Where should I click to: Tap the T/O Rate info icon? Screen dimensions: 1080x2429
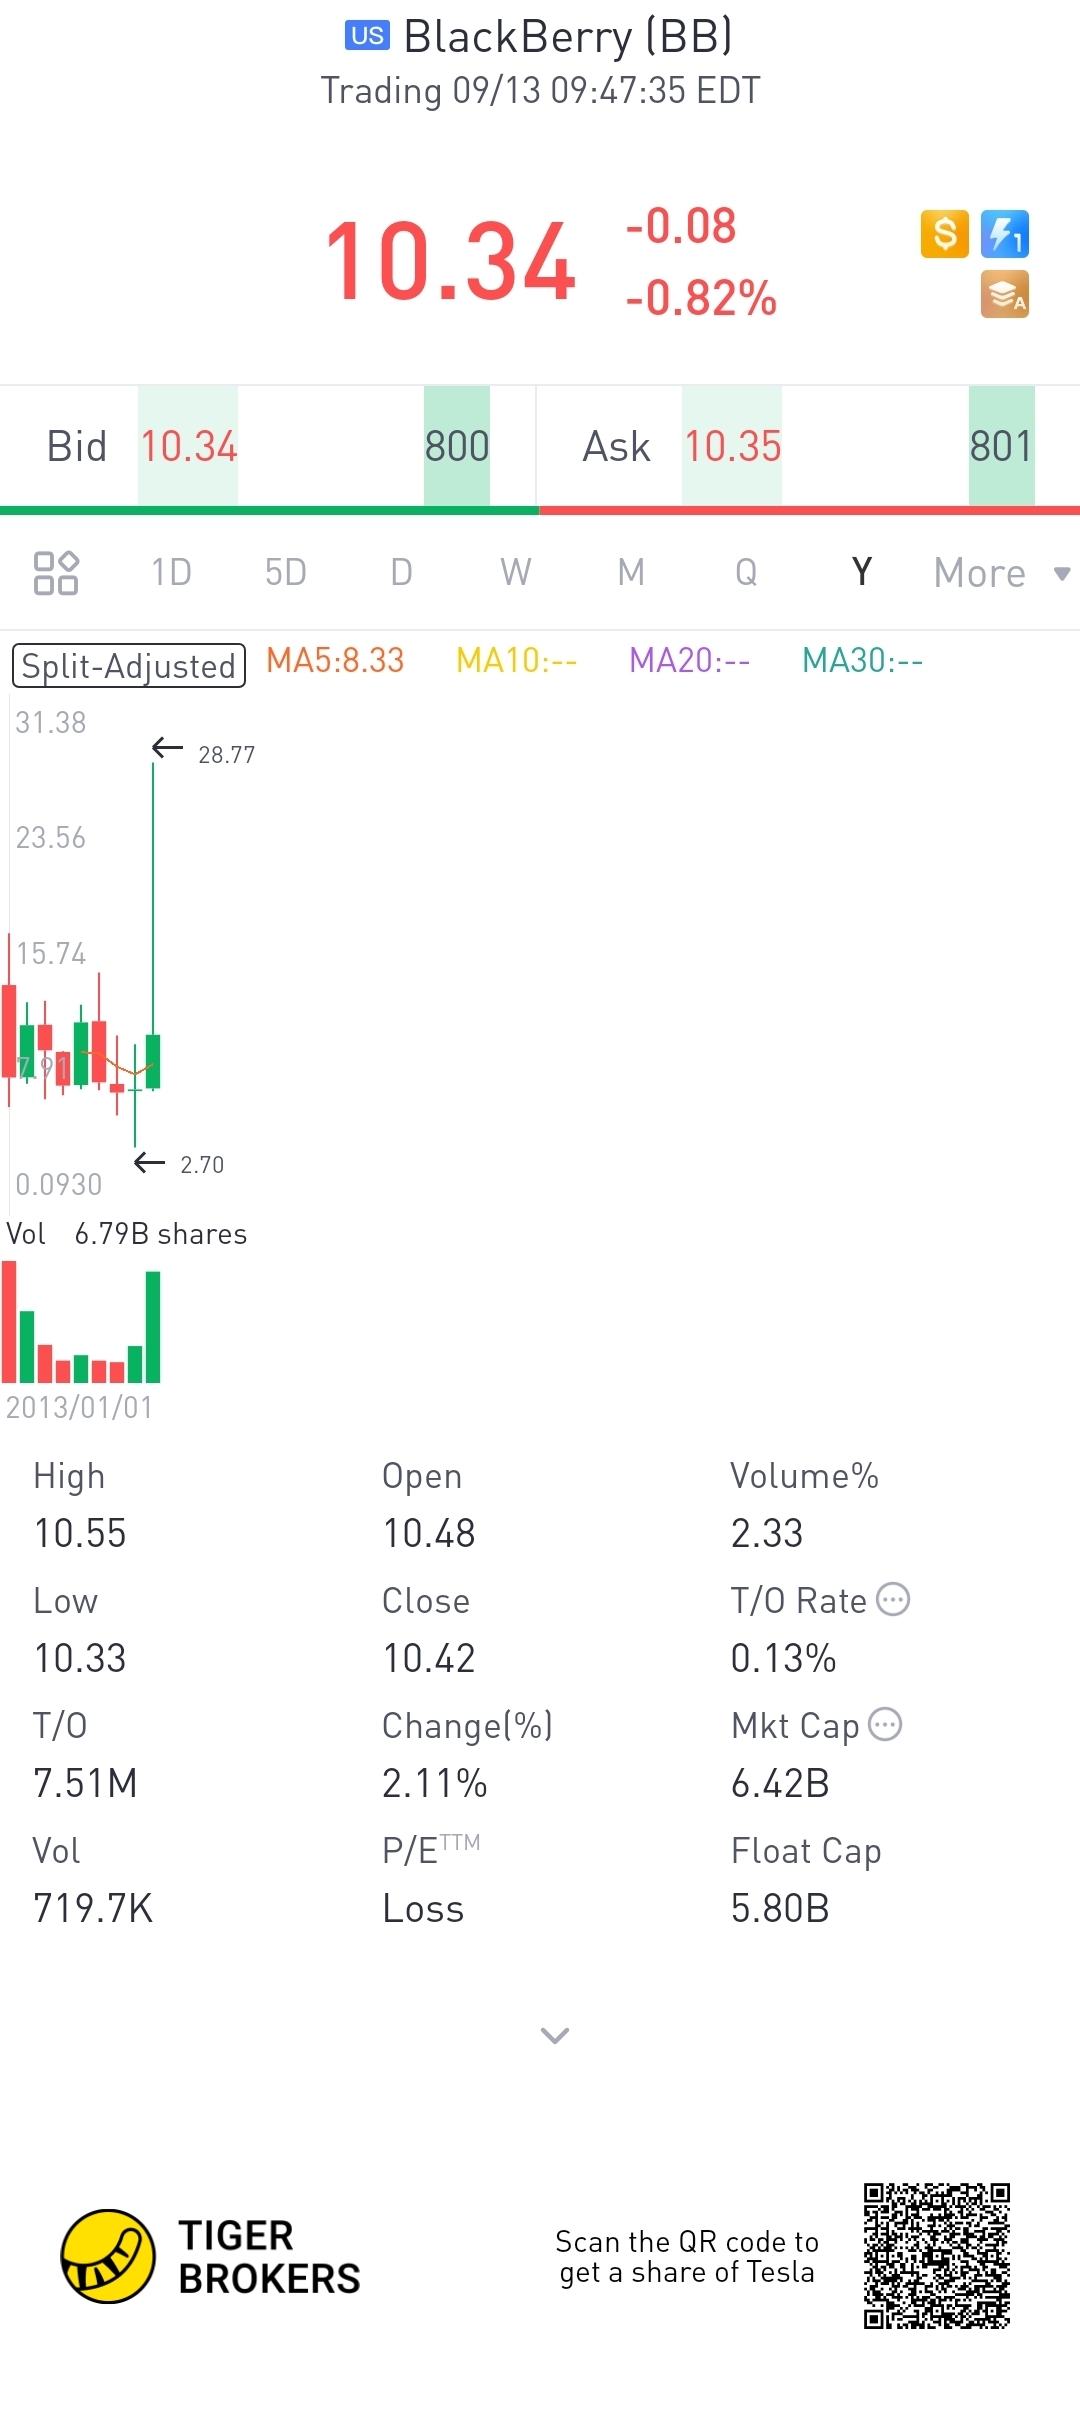[x=893, y=1600]
